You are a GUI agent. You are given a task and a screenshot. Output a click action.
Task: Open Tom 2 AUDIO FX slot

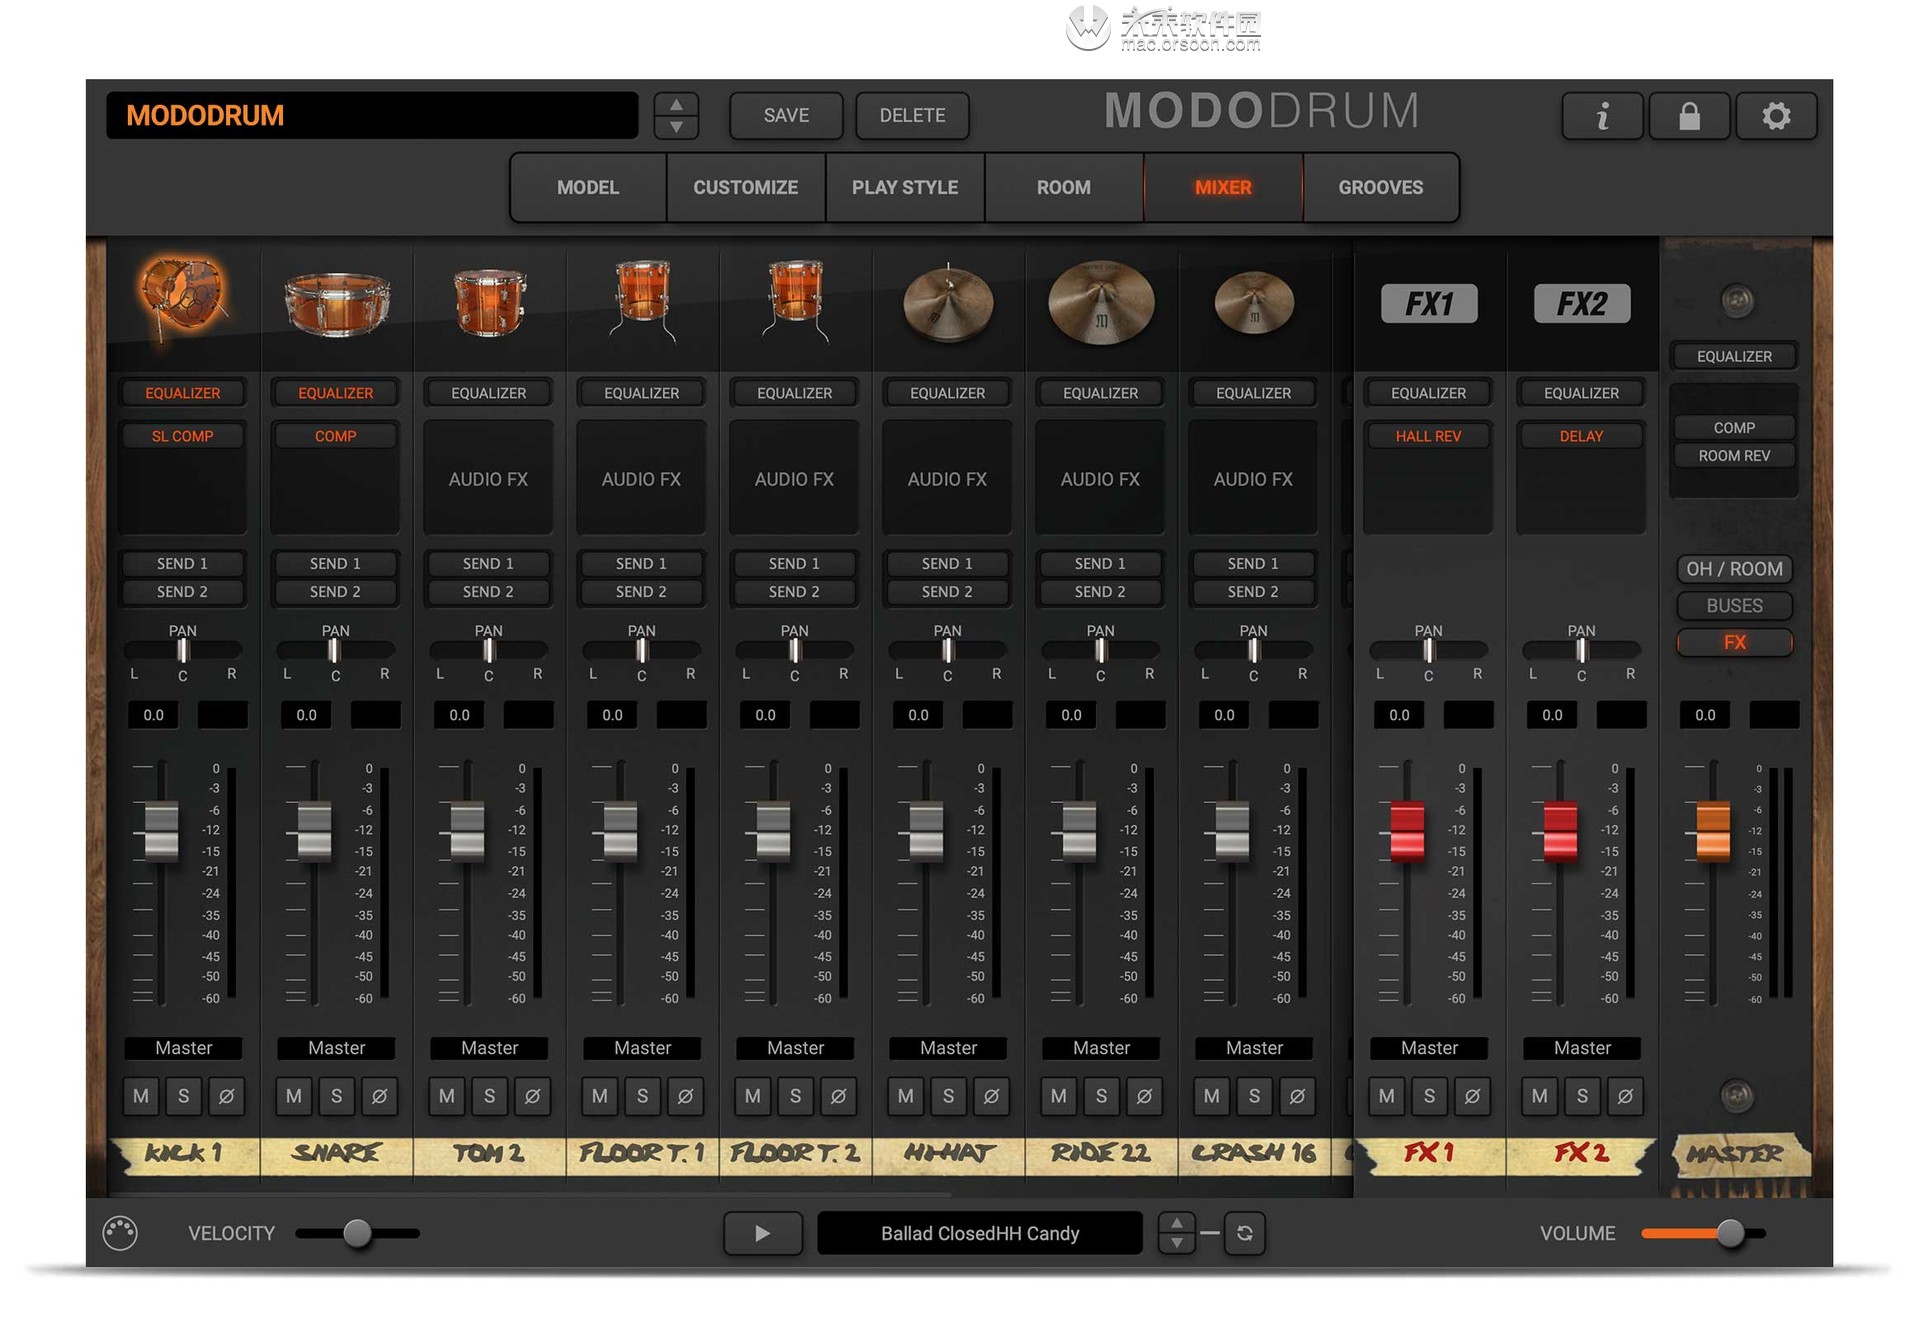[488, 479]
